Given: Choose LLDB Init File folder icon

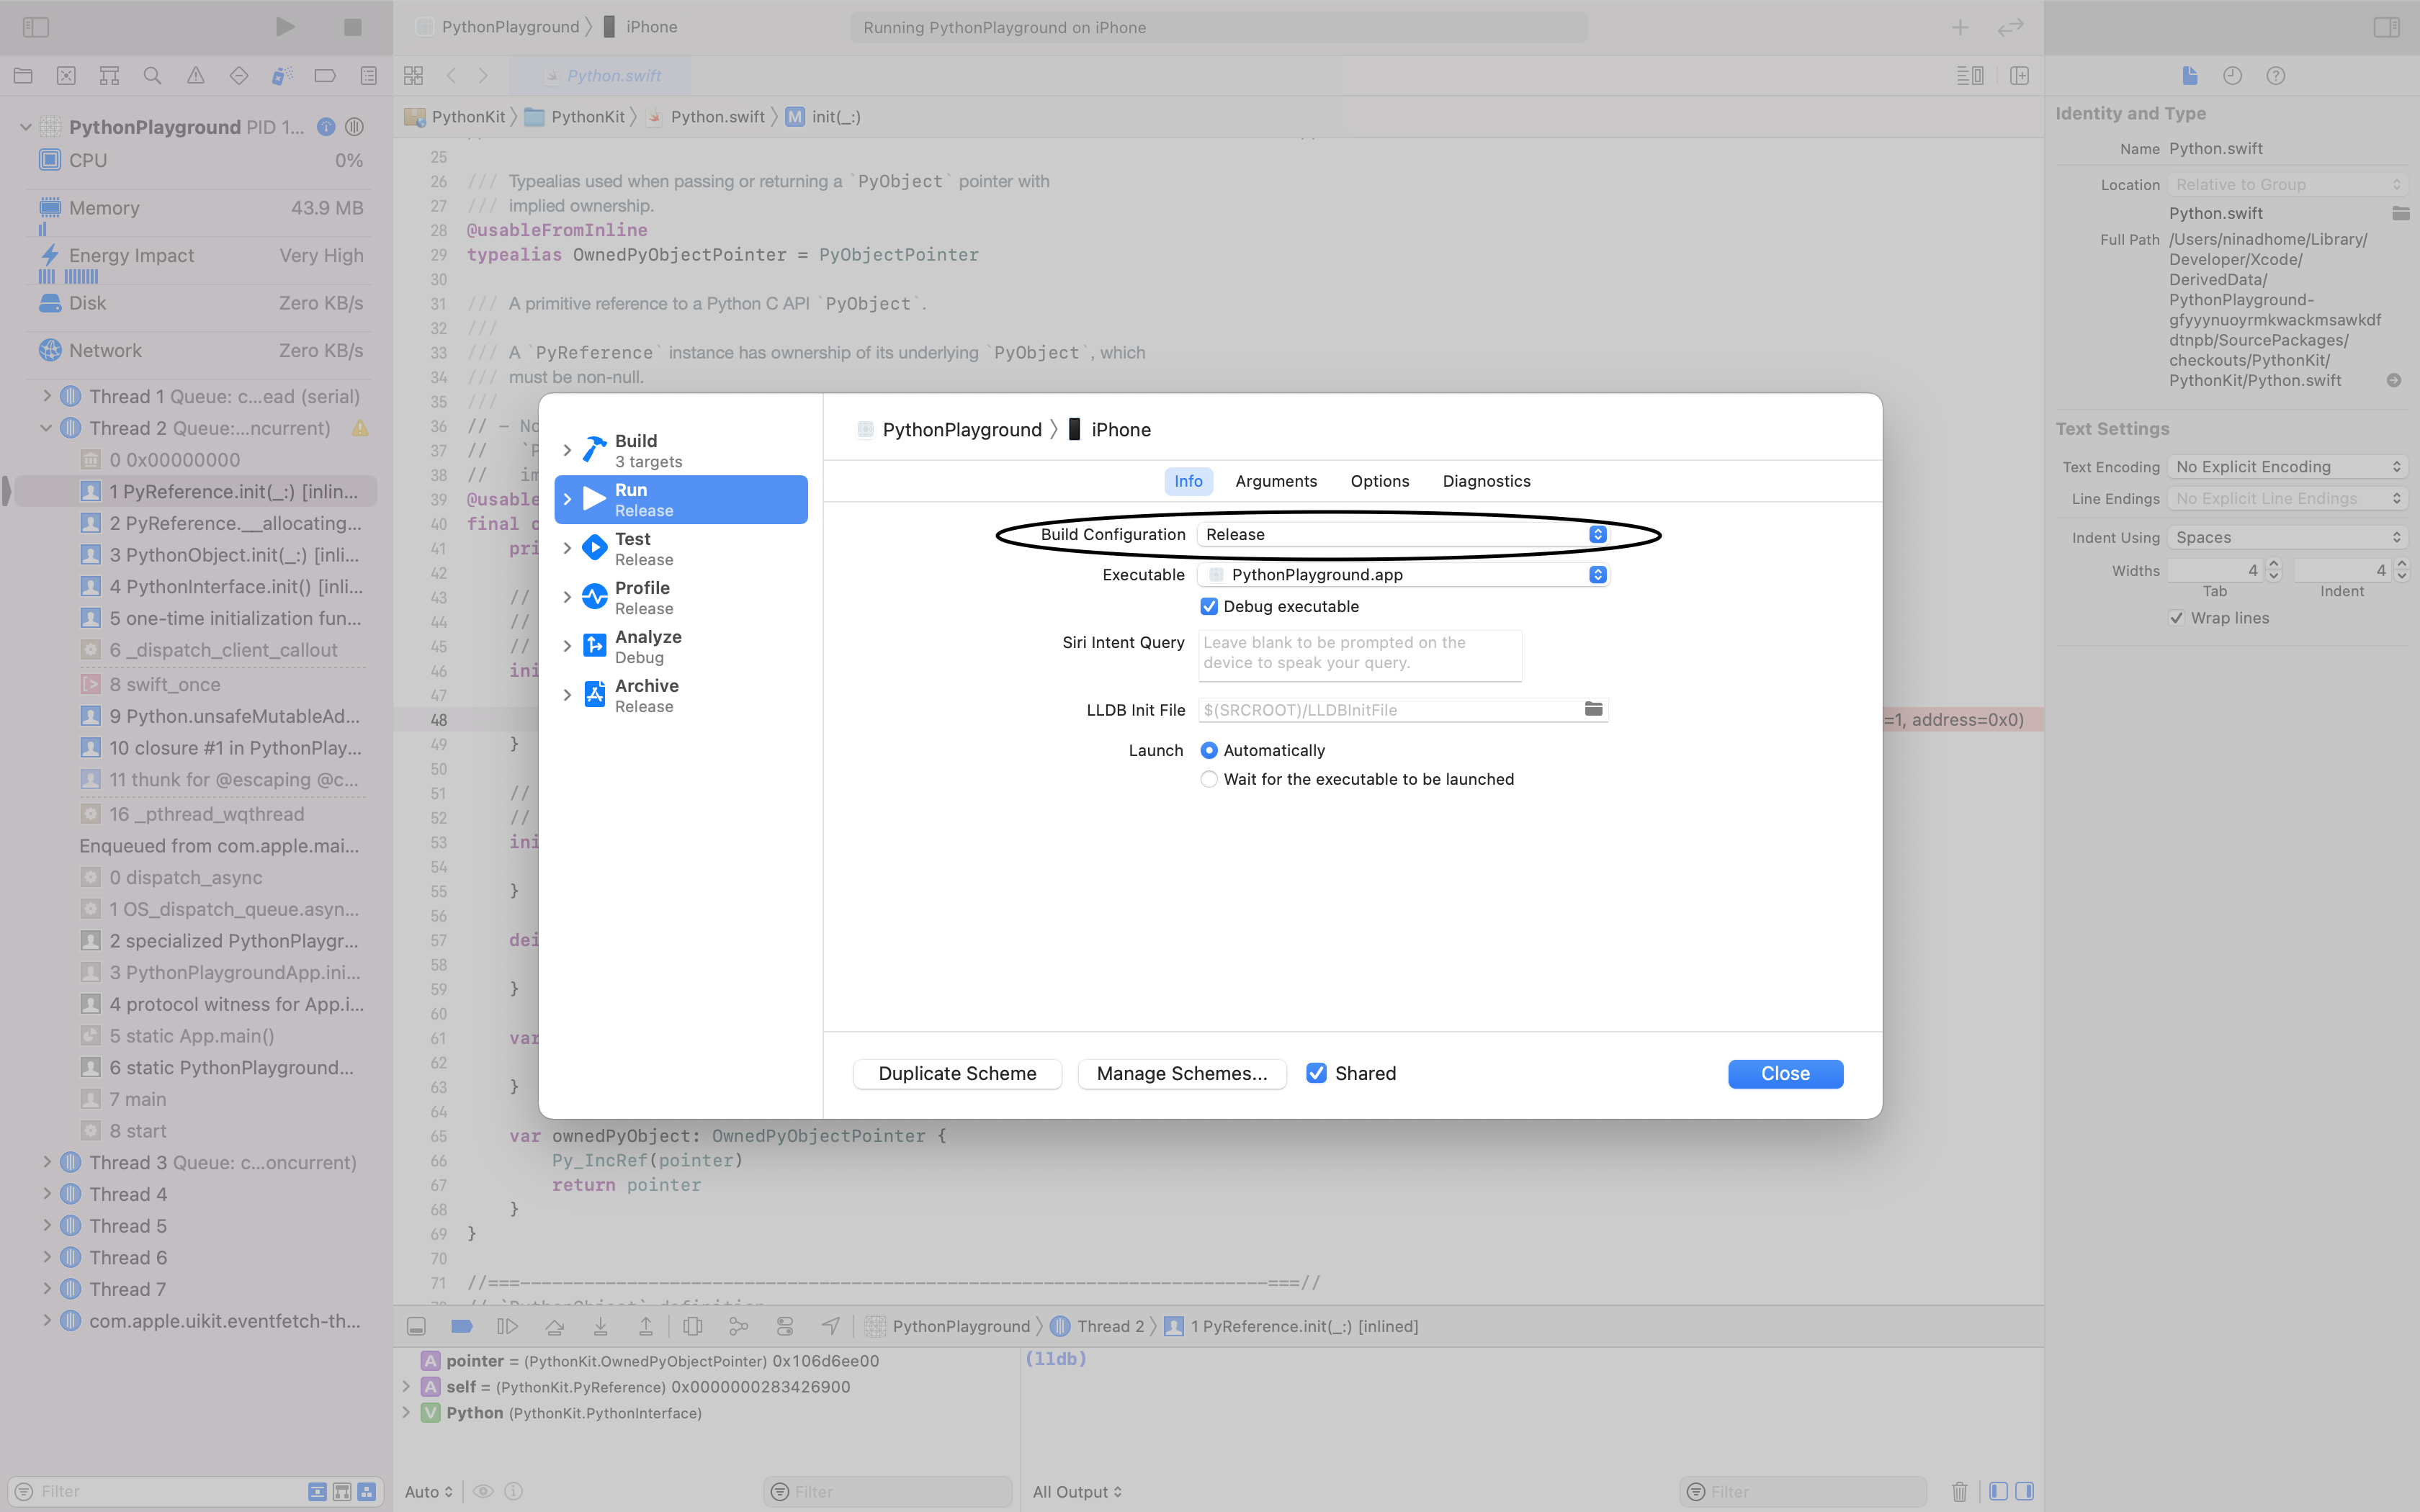Looking at the screenshot, I should coord(1593,709).
